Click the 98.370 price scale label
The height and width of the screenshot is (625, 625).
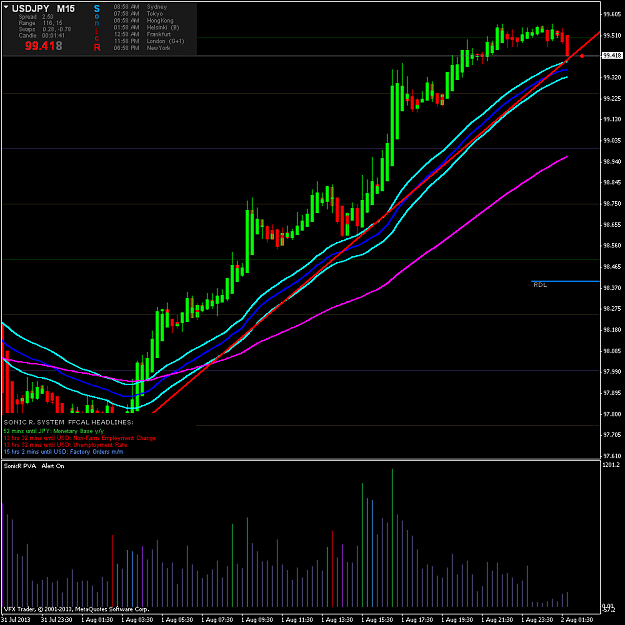(612, 288)
